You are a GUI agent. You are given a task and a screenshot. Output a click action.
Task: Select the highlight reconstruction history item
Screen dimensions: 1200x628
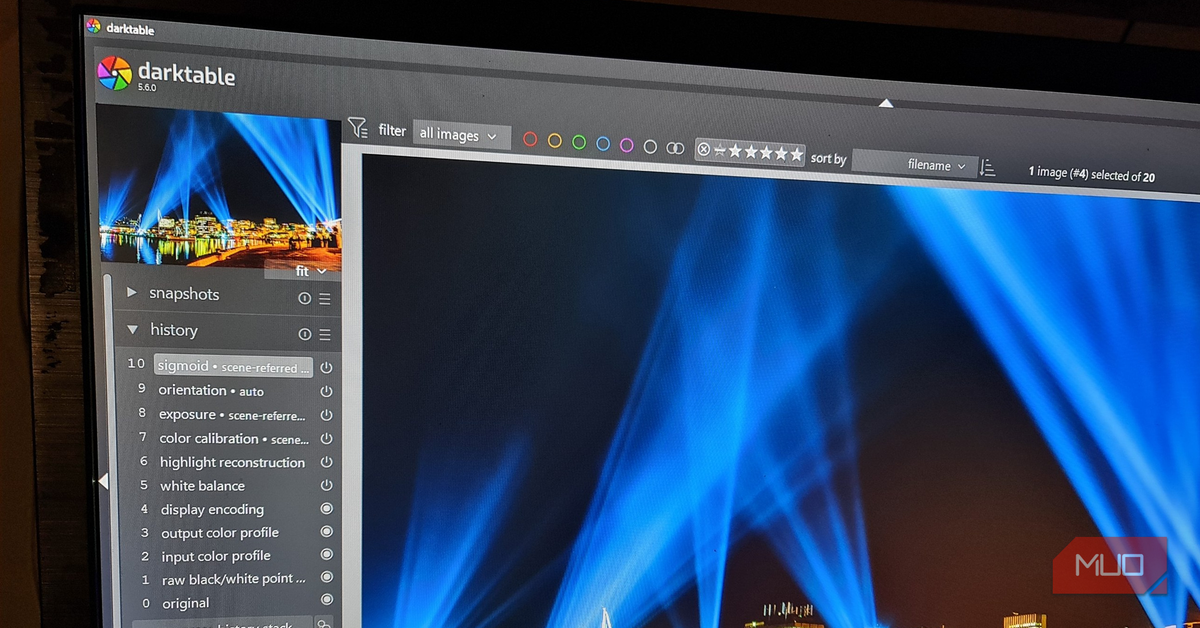point(232,462)
